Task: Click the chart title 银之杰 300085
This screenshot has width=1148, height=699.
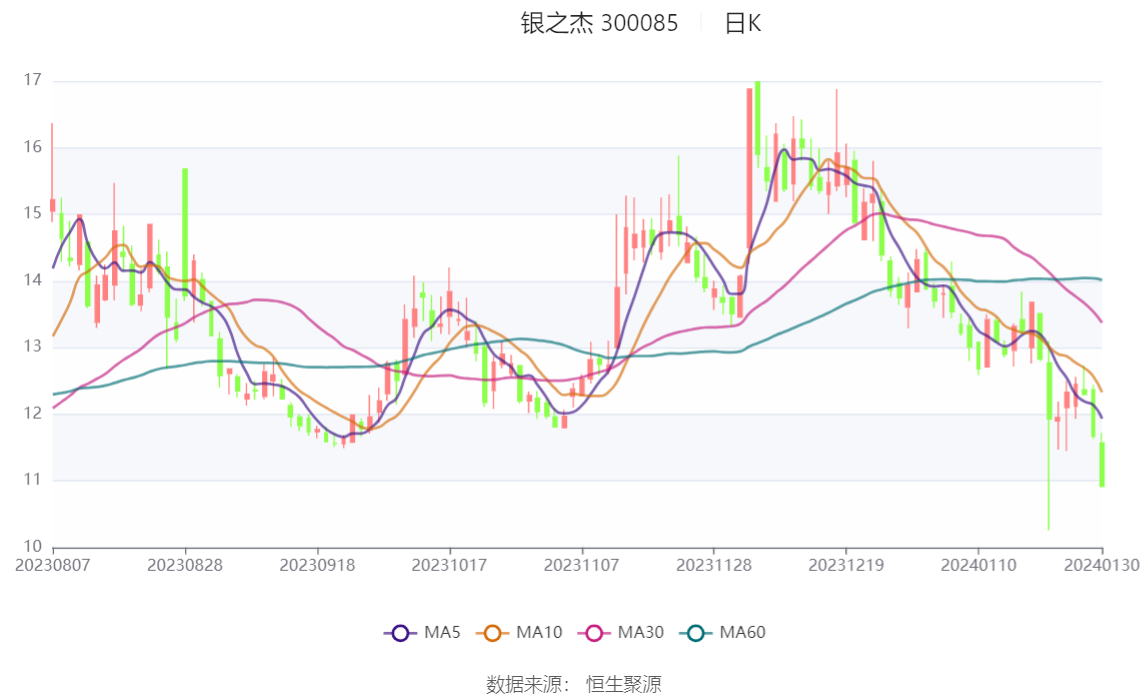Action: point(600,23)
